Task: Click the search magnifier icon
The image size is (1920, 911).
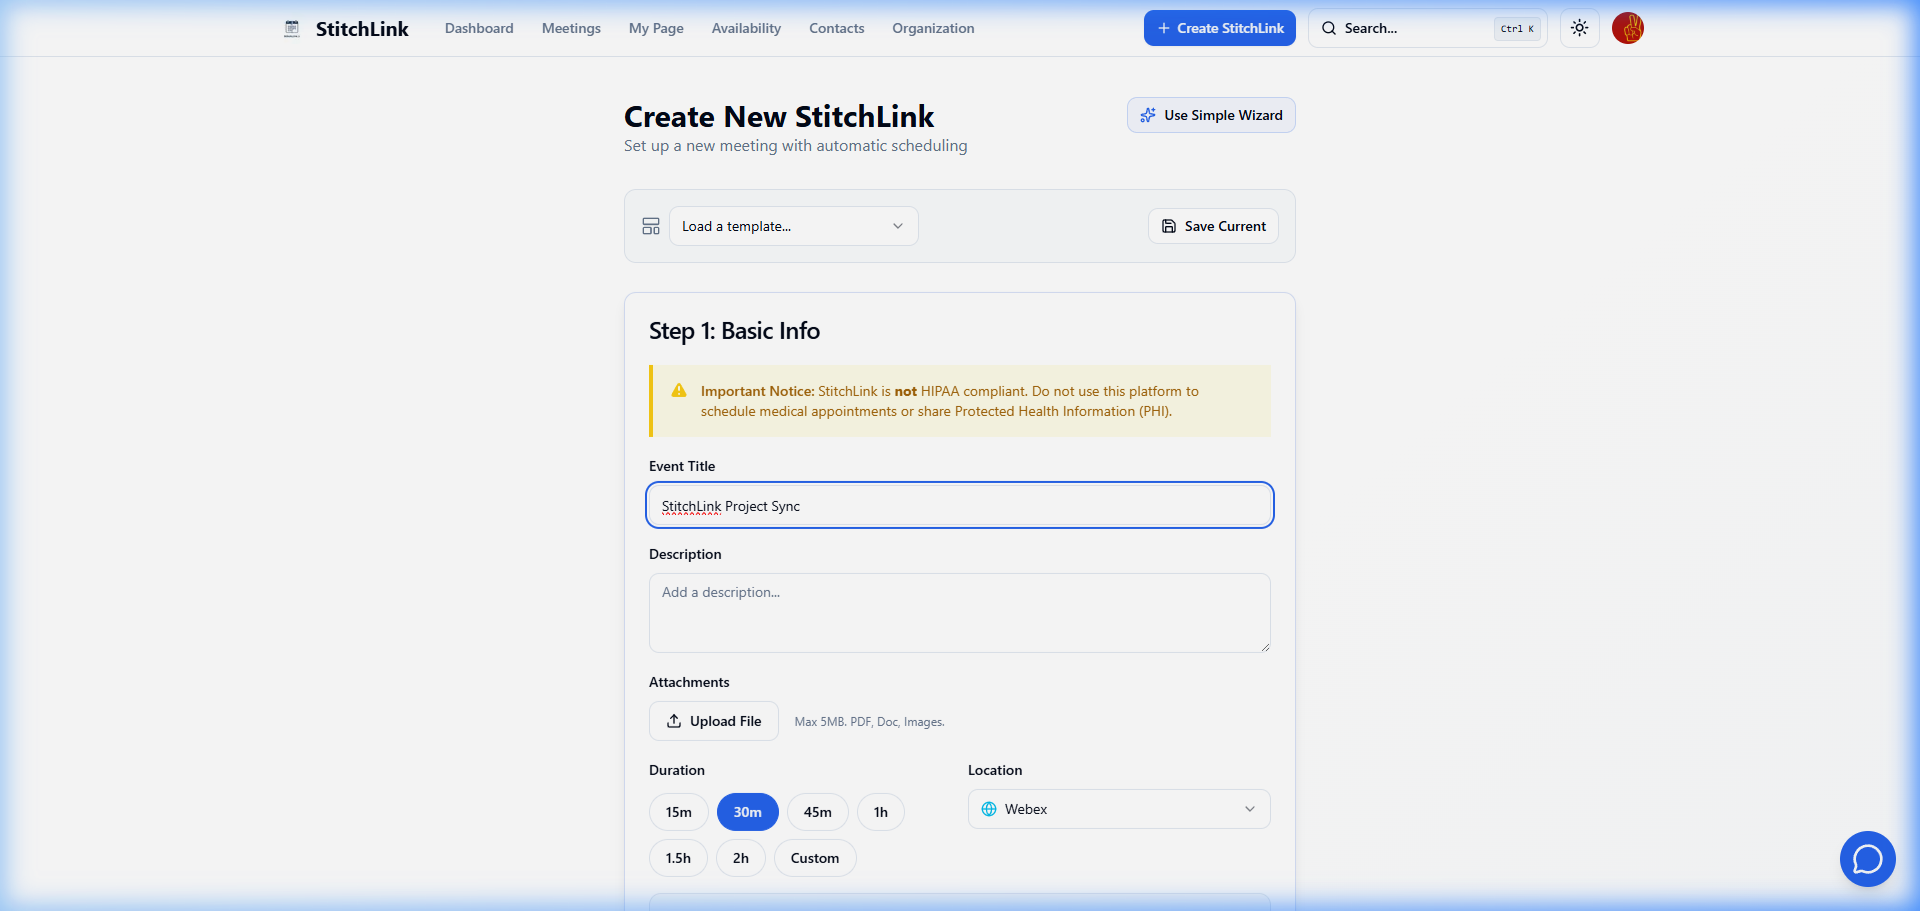Action: (1329, 28)
